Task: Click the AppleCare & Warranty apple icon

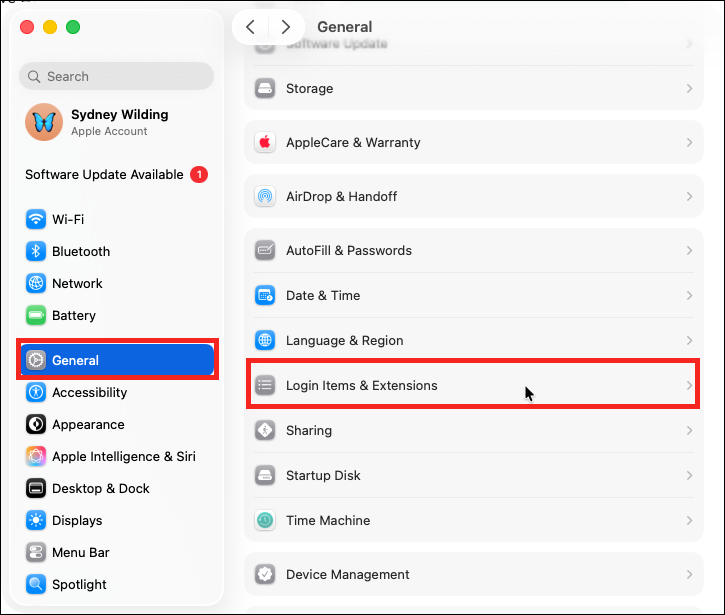Action: click(x=265, y=142)
